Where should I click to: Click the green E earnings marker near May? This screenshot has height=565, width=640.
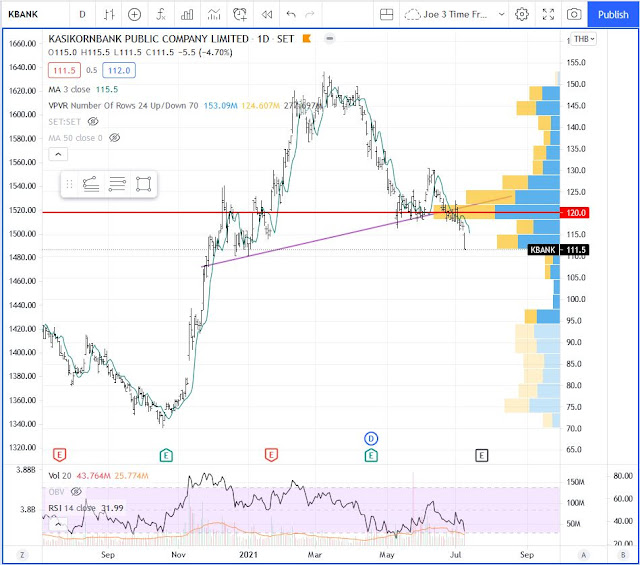pyautogui.click(x=371, y=455)
